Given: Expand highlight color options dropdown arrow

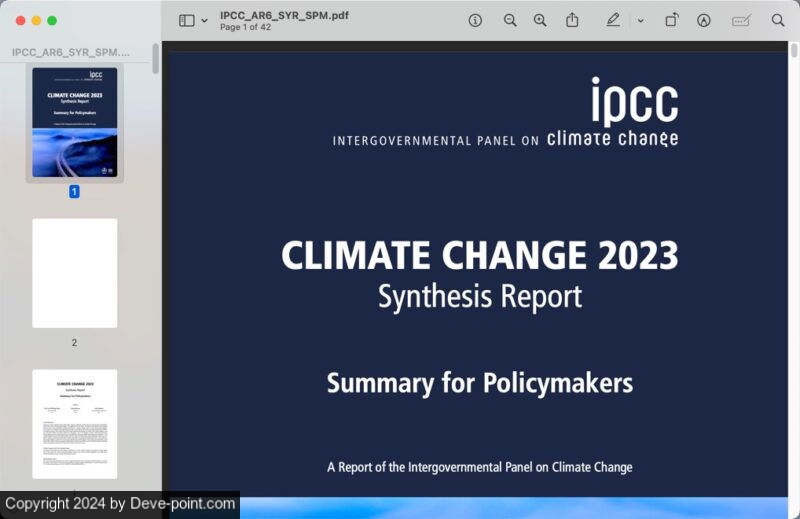Looking at the screenshot, I should [640, 20].
